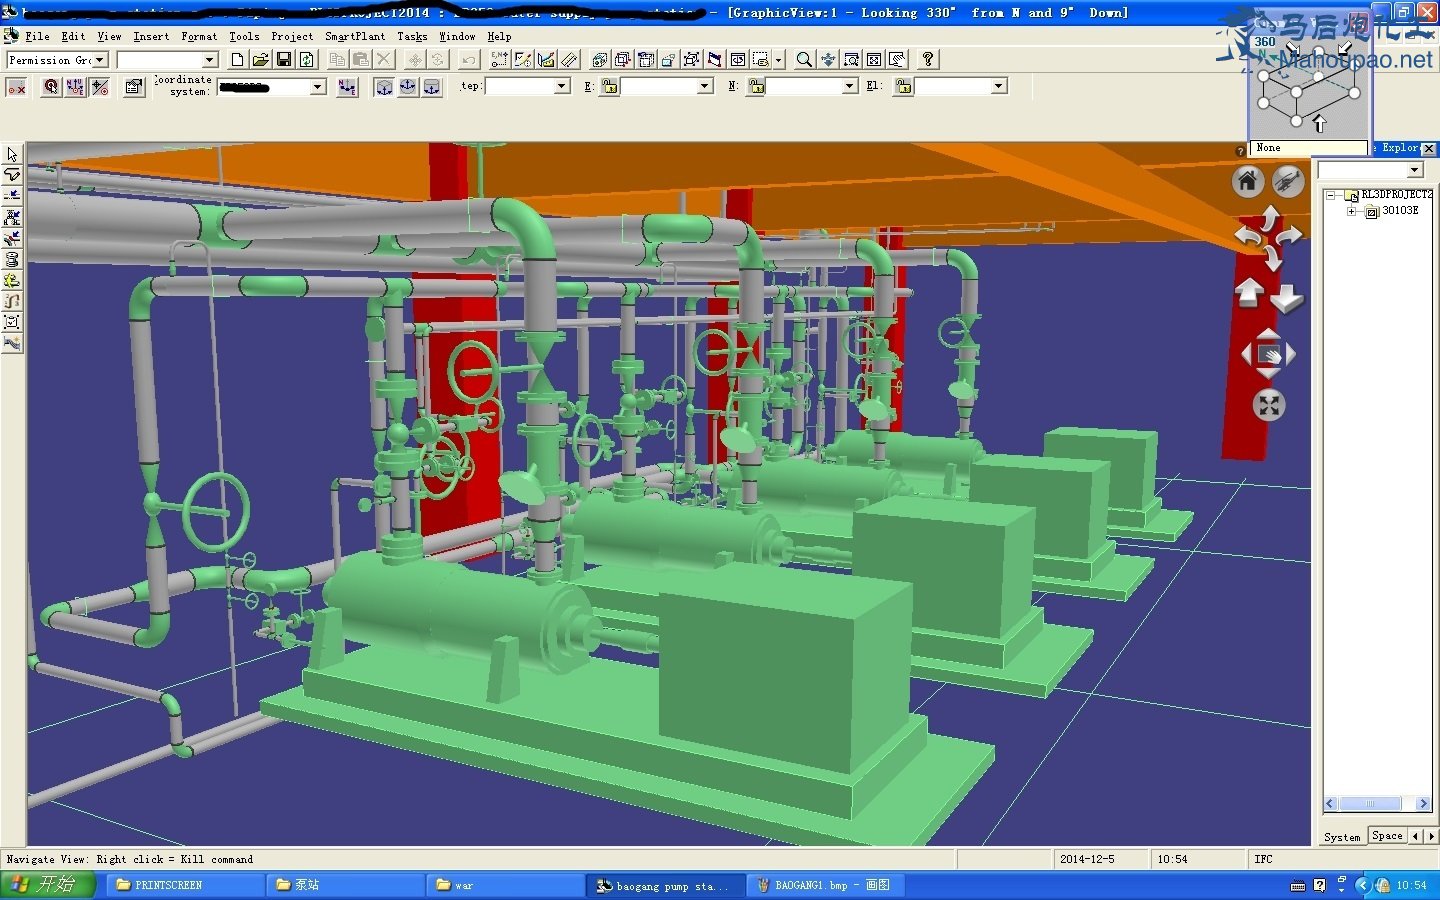Open the SmartPlant menu
The image size is (1440, 900).
[355, 36]
